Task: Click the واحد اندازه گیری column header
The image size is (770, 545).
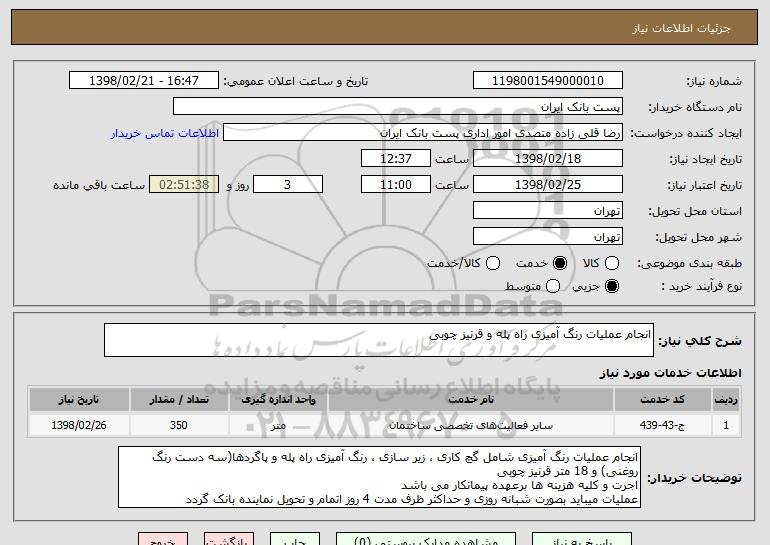Action: click(278, 400)
